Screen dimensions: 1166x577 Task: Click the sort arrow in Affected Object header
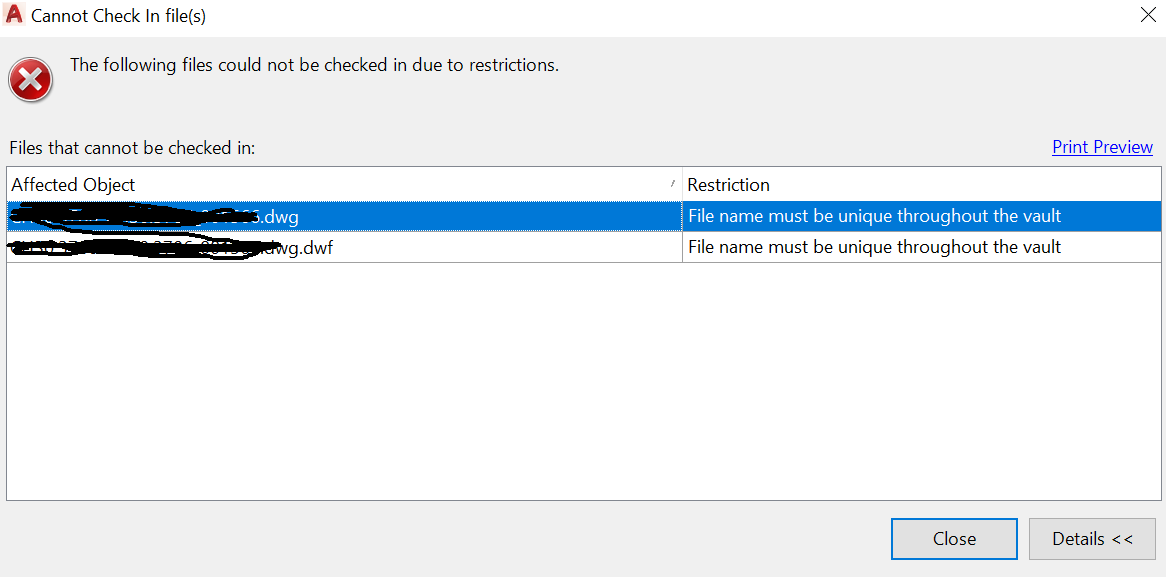(672, 184)
